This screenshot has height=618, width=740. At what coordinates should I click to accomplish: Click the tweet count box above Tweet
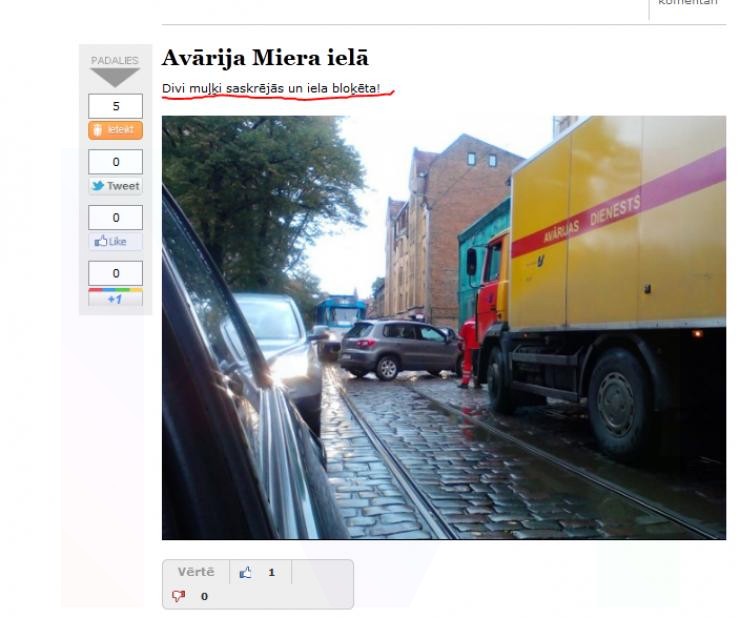[116, 161]
